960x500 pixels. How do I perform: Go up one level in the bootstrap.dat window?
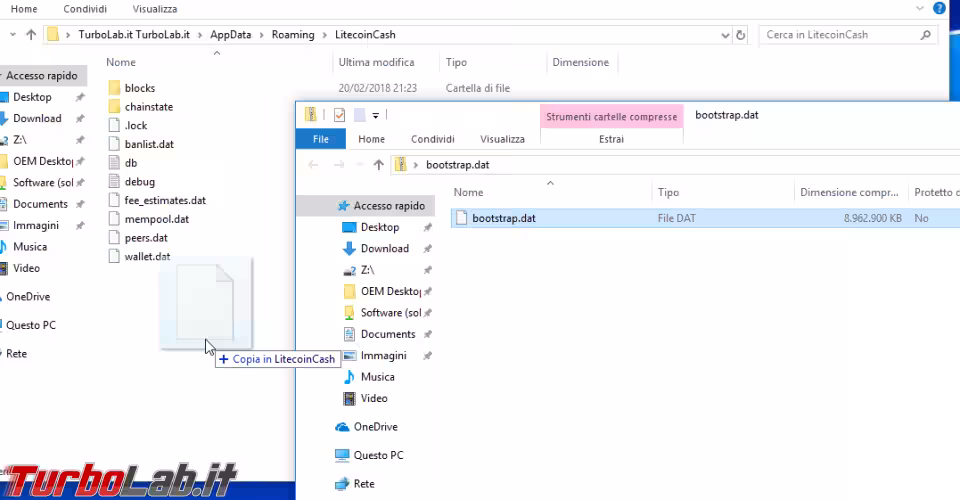click(x=378, y=165)
